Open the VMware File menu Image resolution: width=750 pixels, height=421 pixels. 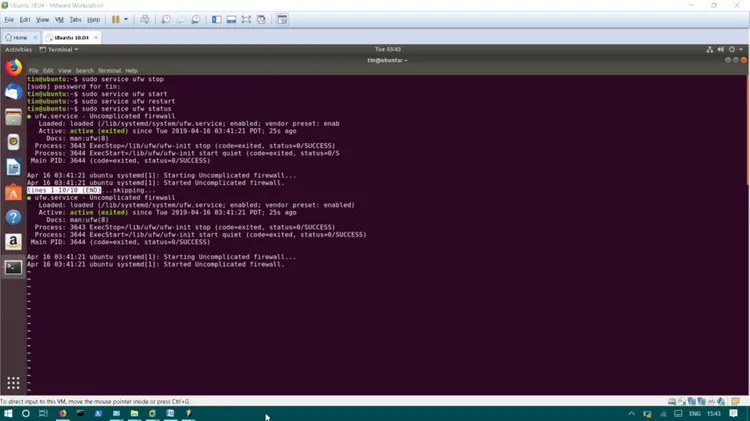click(x=9, y=20)
